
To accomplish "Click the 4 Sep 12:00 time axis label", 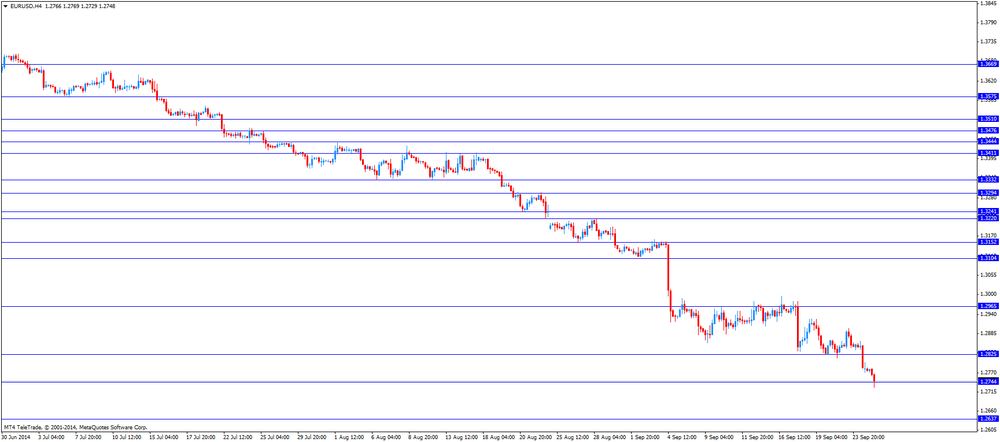I will (x=684, y=438).
